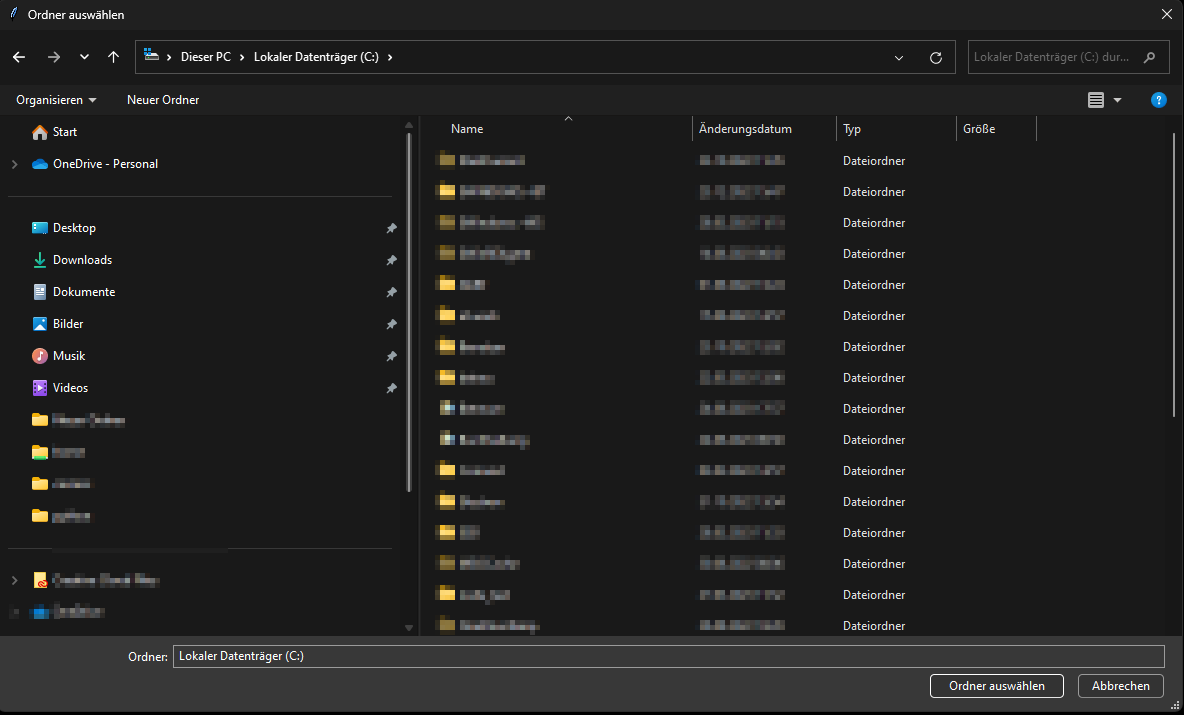1184x715 pixels.
Task: Open the Organisieren menu
Action: tap(56, 100)
